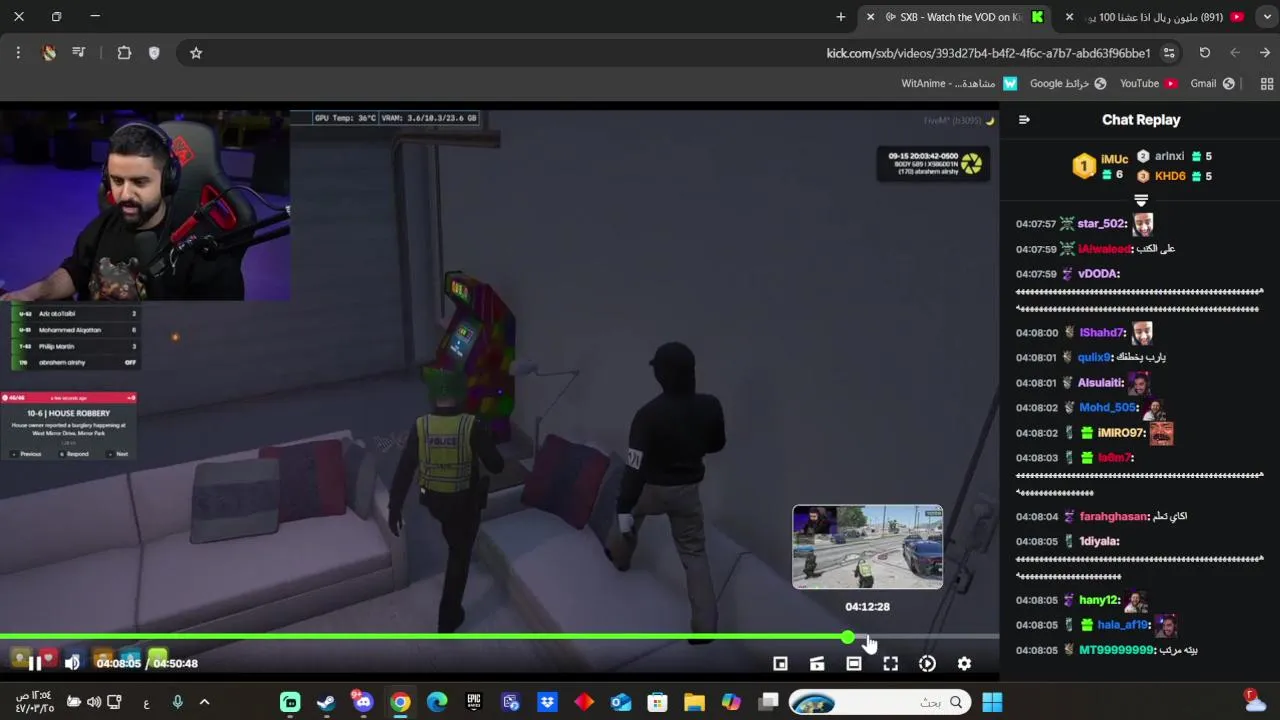Open star_502 chat username
This screenshot has height=720, width=1280.
1102,224
